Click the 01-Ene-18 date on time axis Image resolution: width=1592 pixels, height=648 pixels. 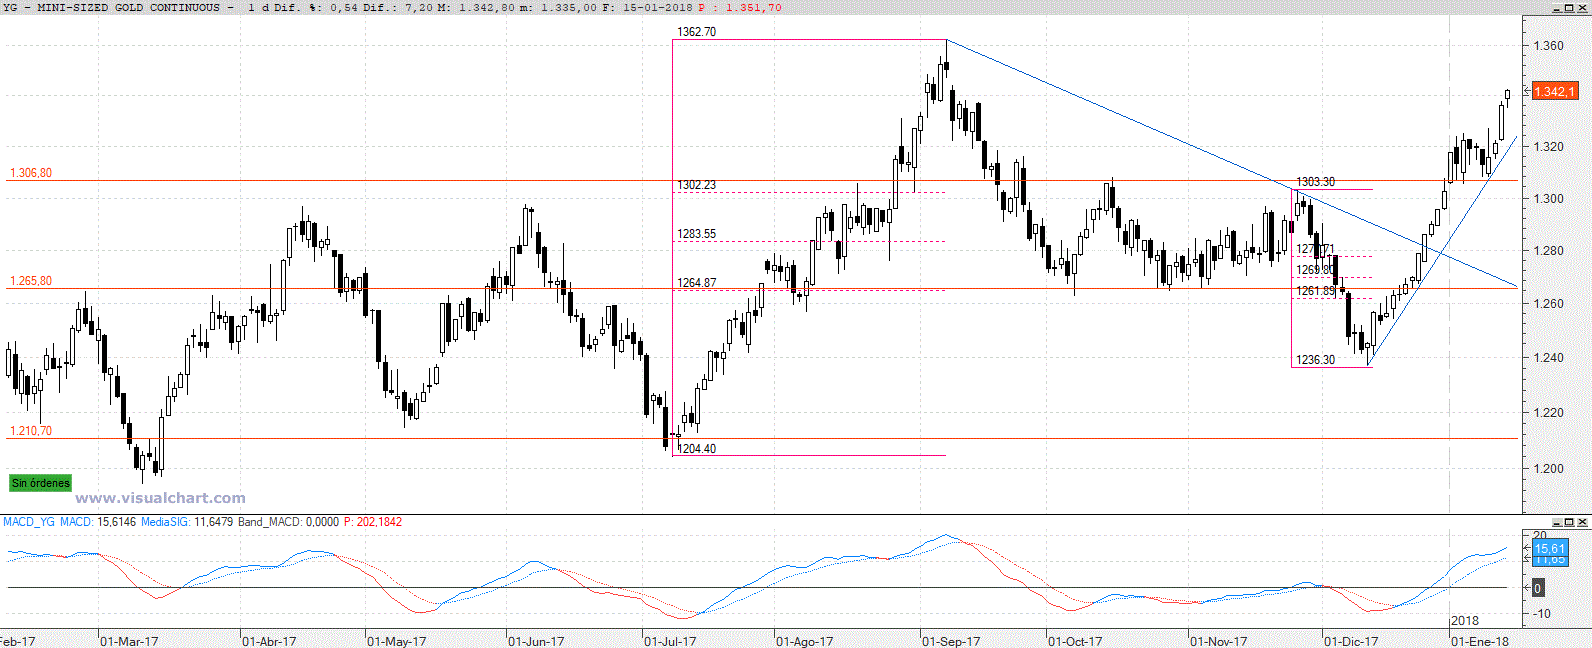click(x=1480, y=641)
